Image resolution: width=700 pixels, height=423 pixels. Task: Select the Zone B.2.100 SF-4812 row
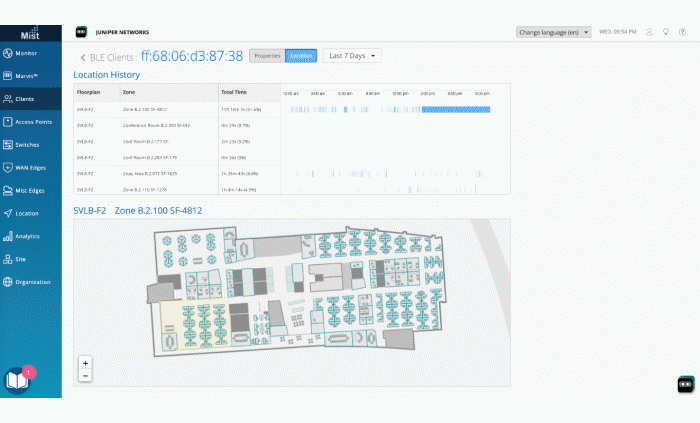[x=292, y=109]
